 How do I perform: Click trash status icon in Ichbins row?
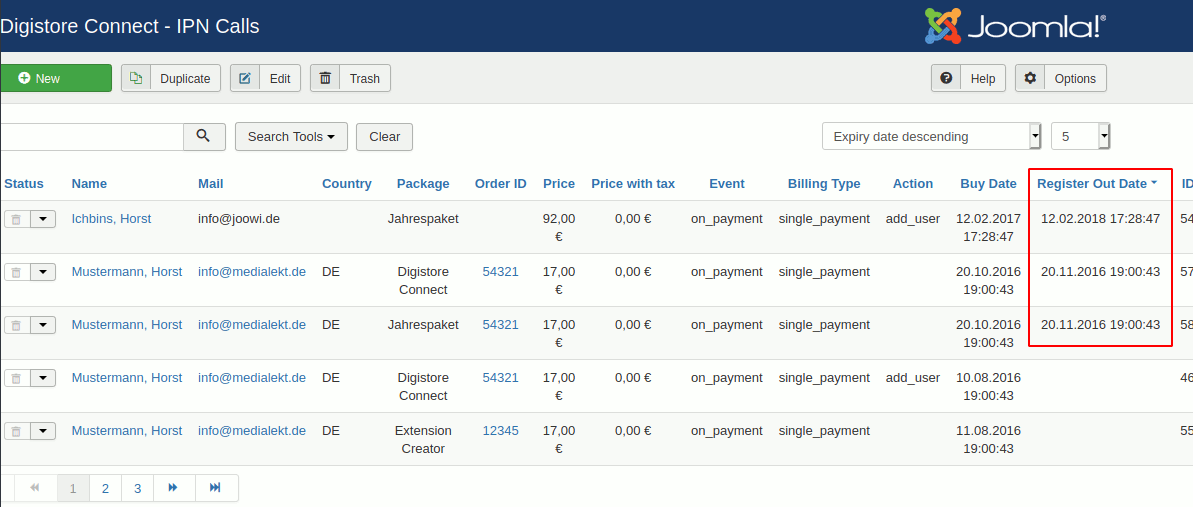click(17, 219)
